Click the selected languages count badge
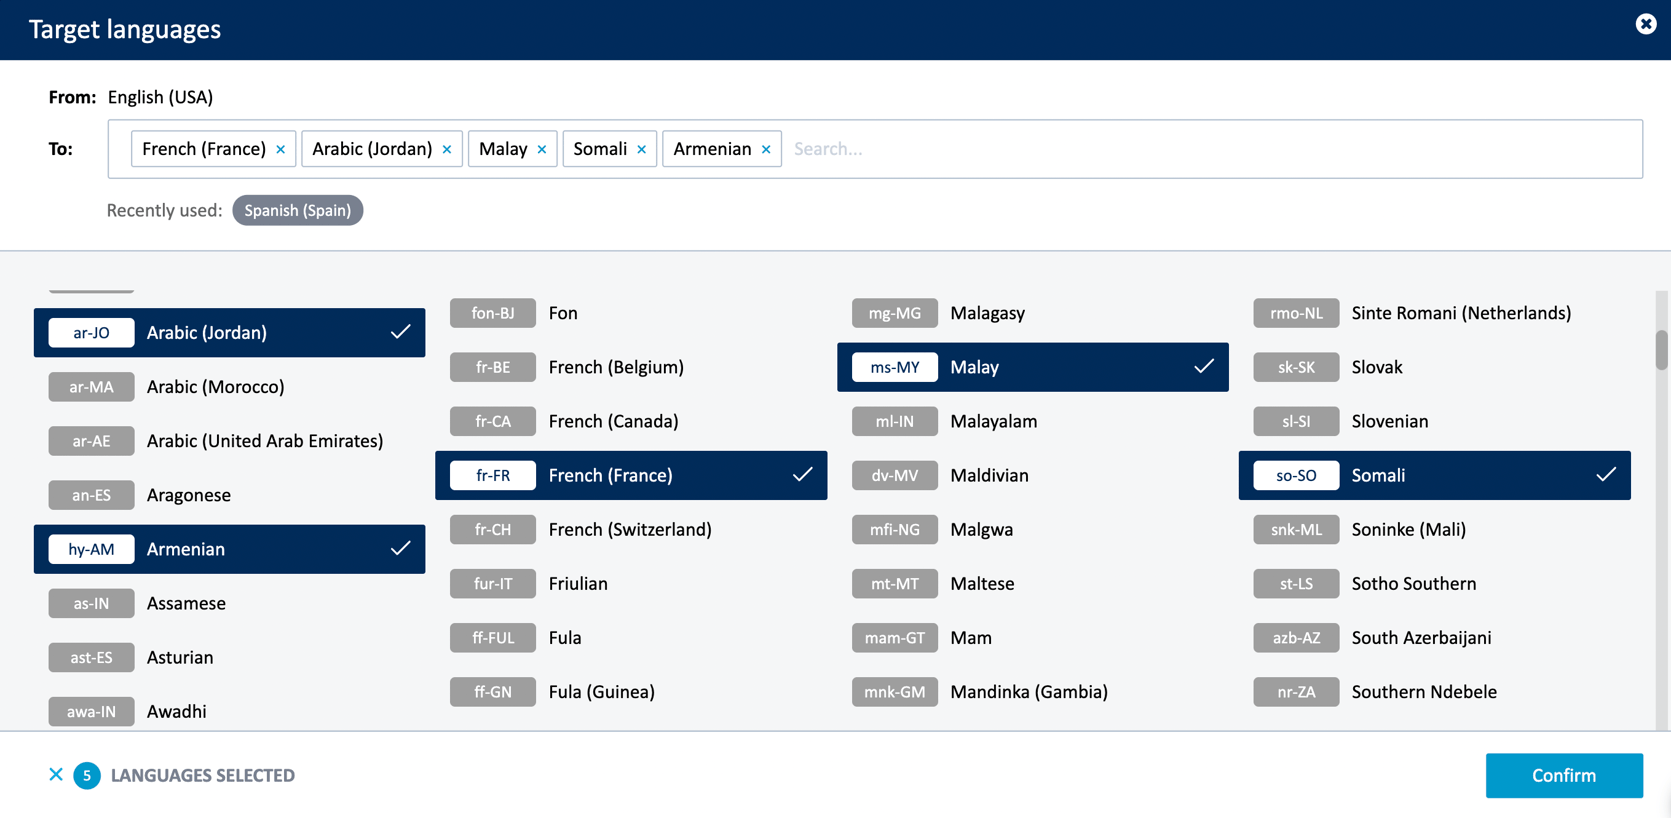 [x=87, y=775]
